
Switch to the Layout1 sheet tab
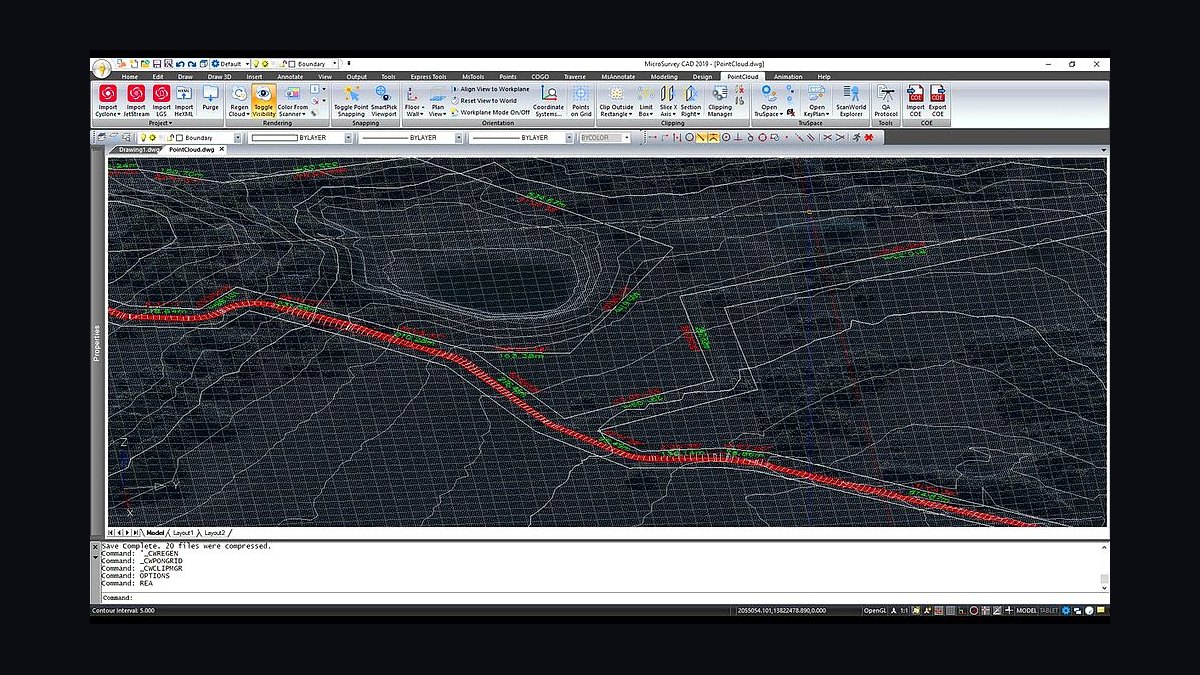pyautogui.click(x=183, y=533)
